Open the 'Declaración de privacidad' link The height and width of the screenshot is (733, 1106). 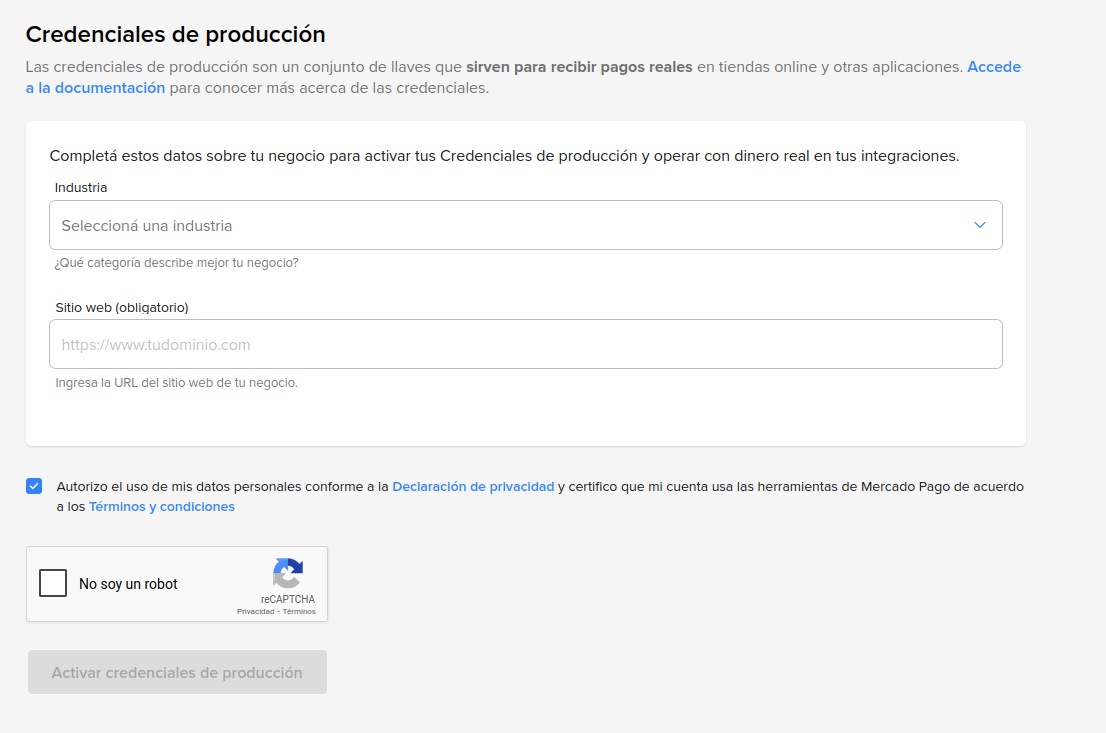[473, 487]
